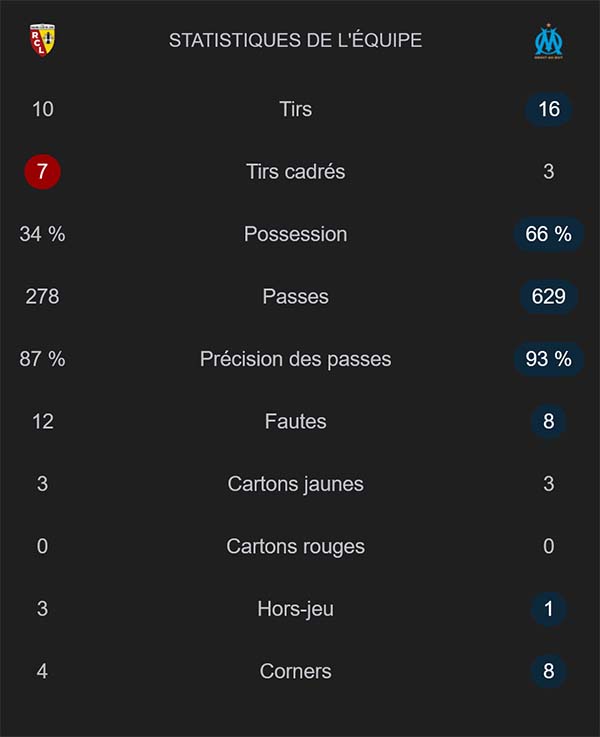Select the Cartons jaunes label

coord(295,484)
